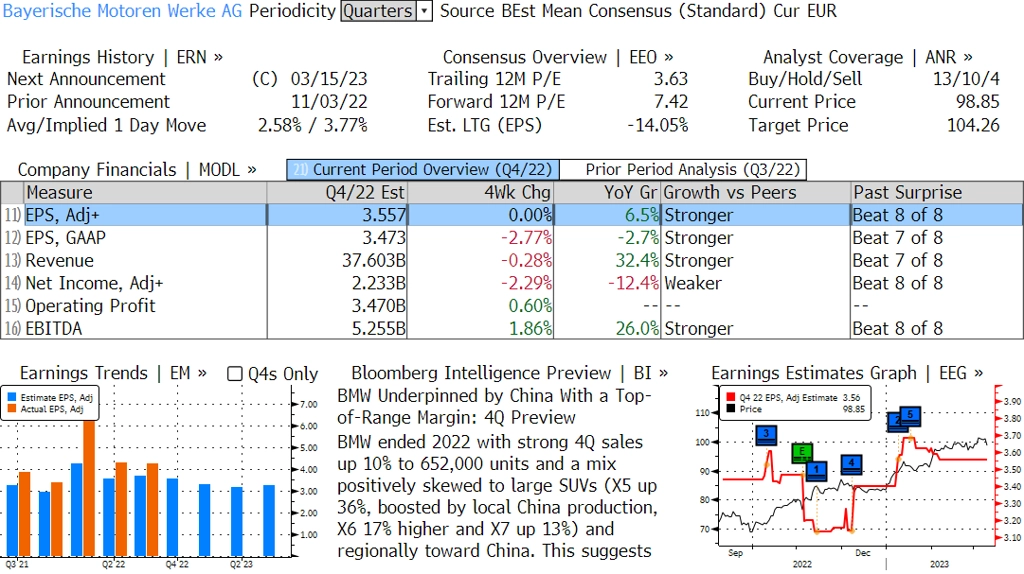Click Avg/Implied 1 Day Move value

[x=313, y=125]
